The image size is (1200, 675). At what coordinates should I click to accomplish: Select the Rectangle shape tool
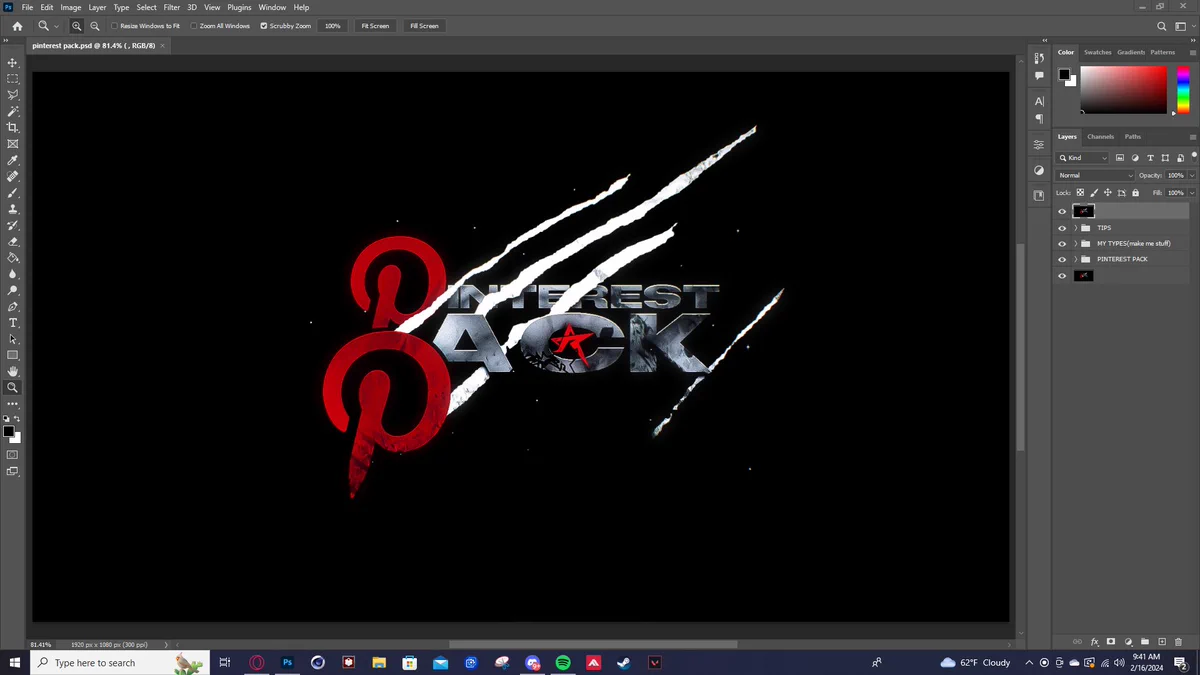pyautogui.click(x=13, y=355)
